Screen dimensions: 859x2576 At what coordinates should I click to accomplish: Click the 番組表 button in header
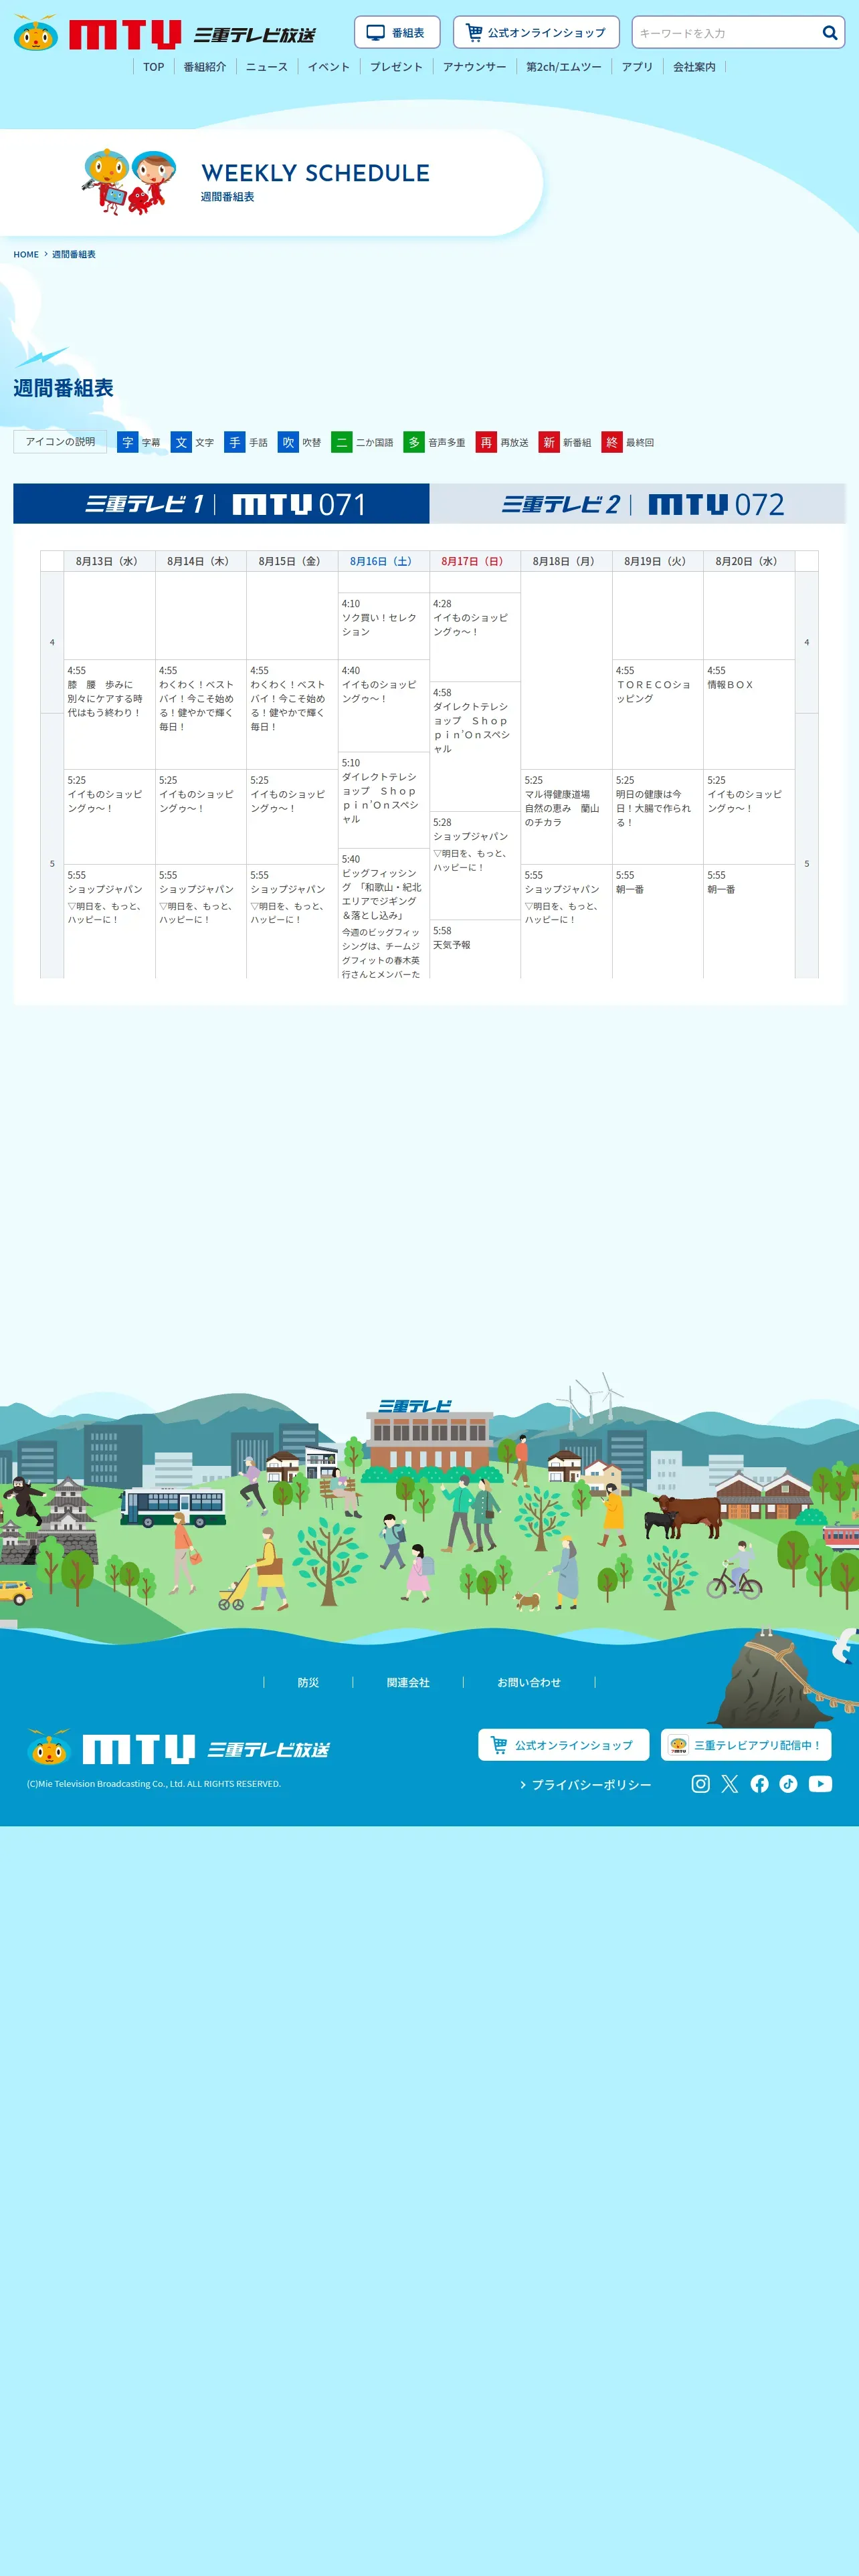397,32
